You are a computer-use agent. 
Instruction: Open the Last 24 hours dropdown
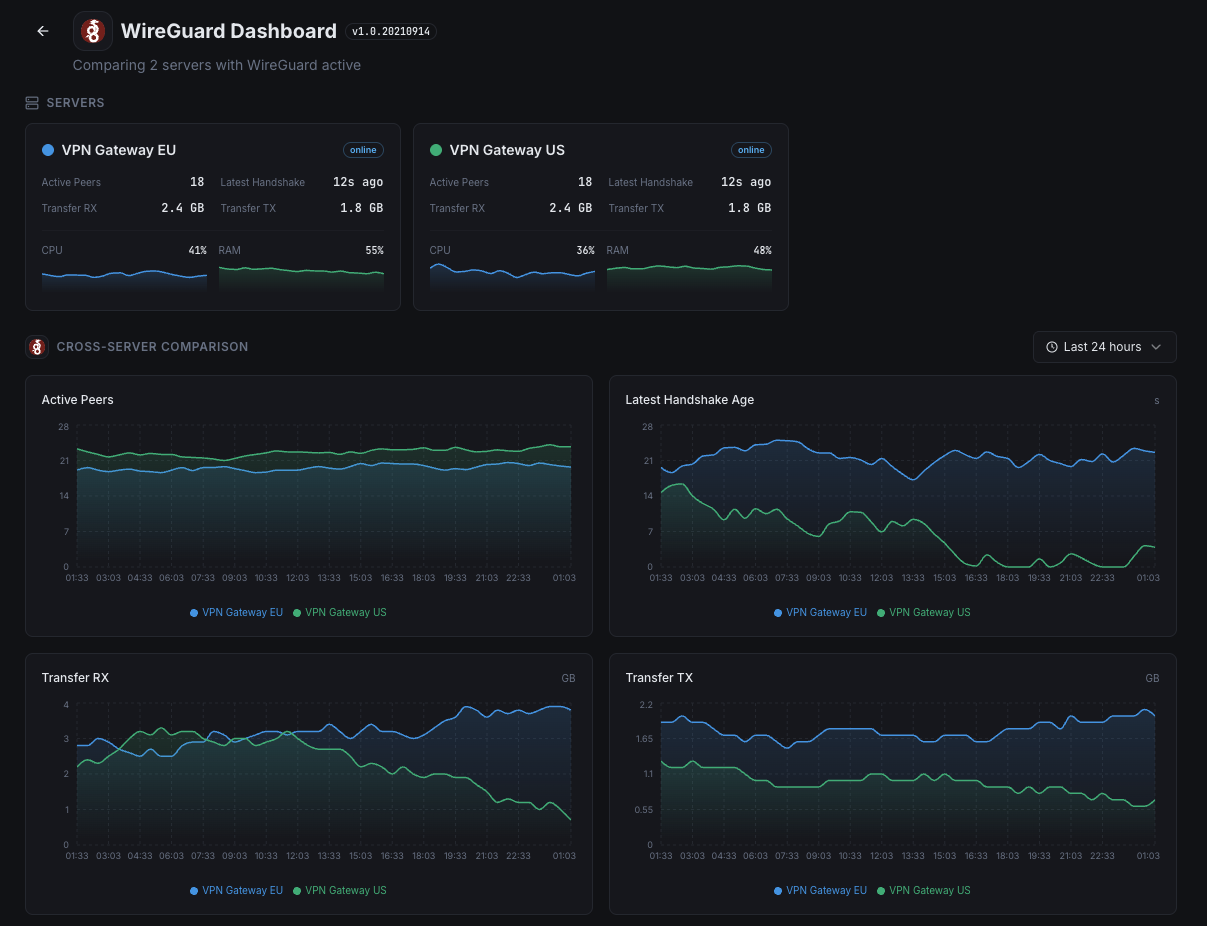(1103, 347)
